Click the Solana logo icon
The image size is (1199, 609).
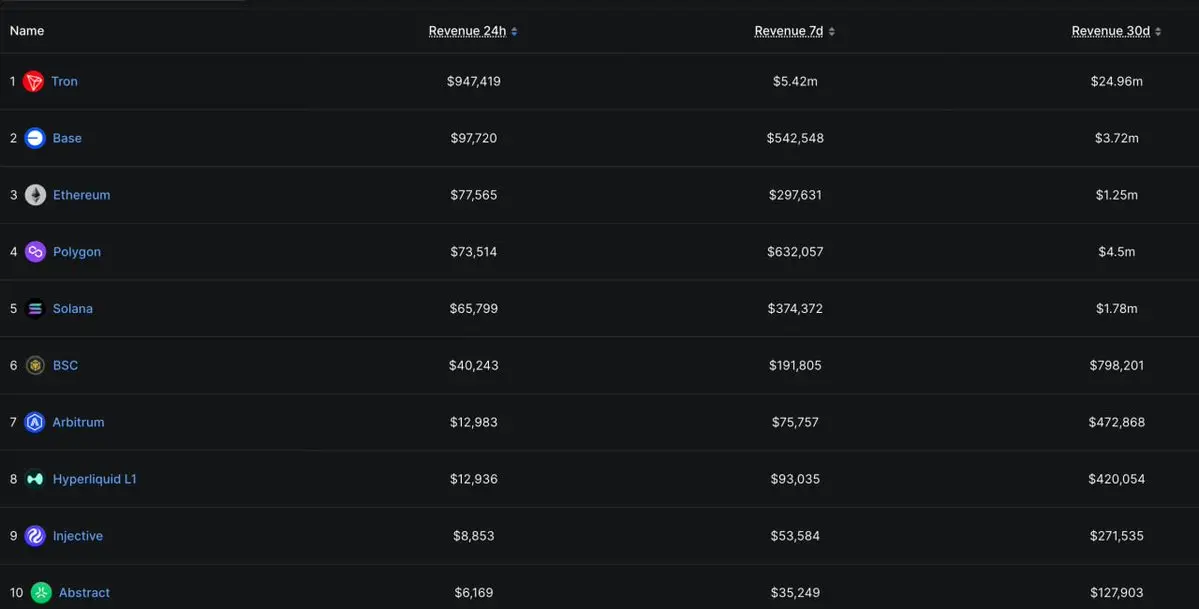point(35,309)
